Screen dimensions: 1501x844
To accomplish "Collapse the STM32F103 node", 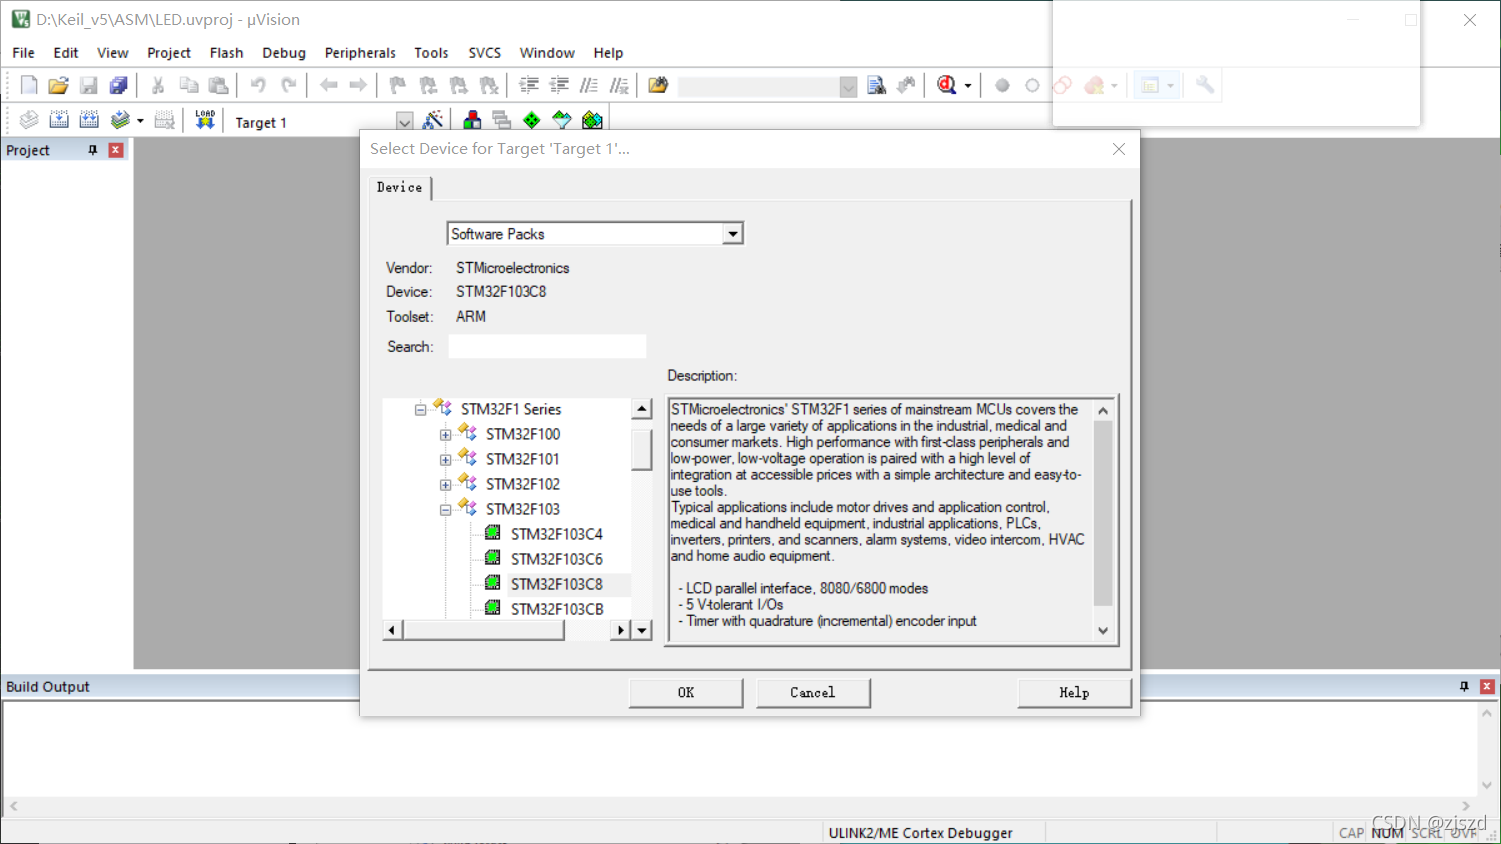I will [x=445, y=510].
